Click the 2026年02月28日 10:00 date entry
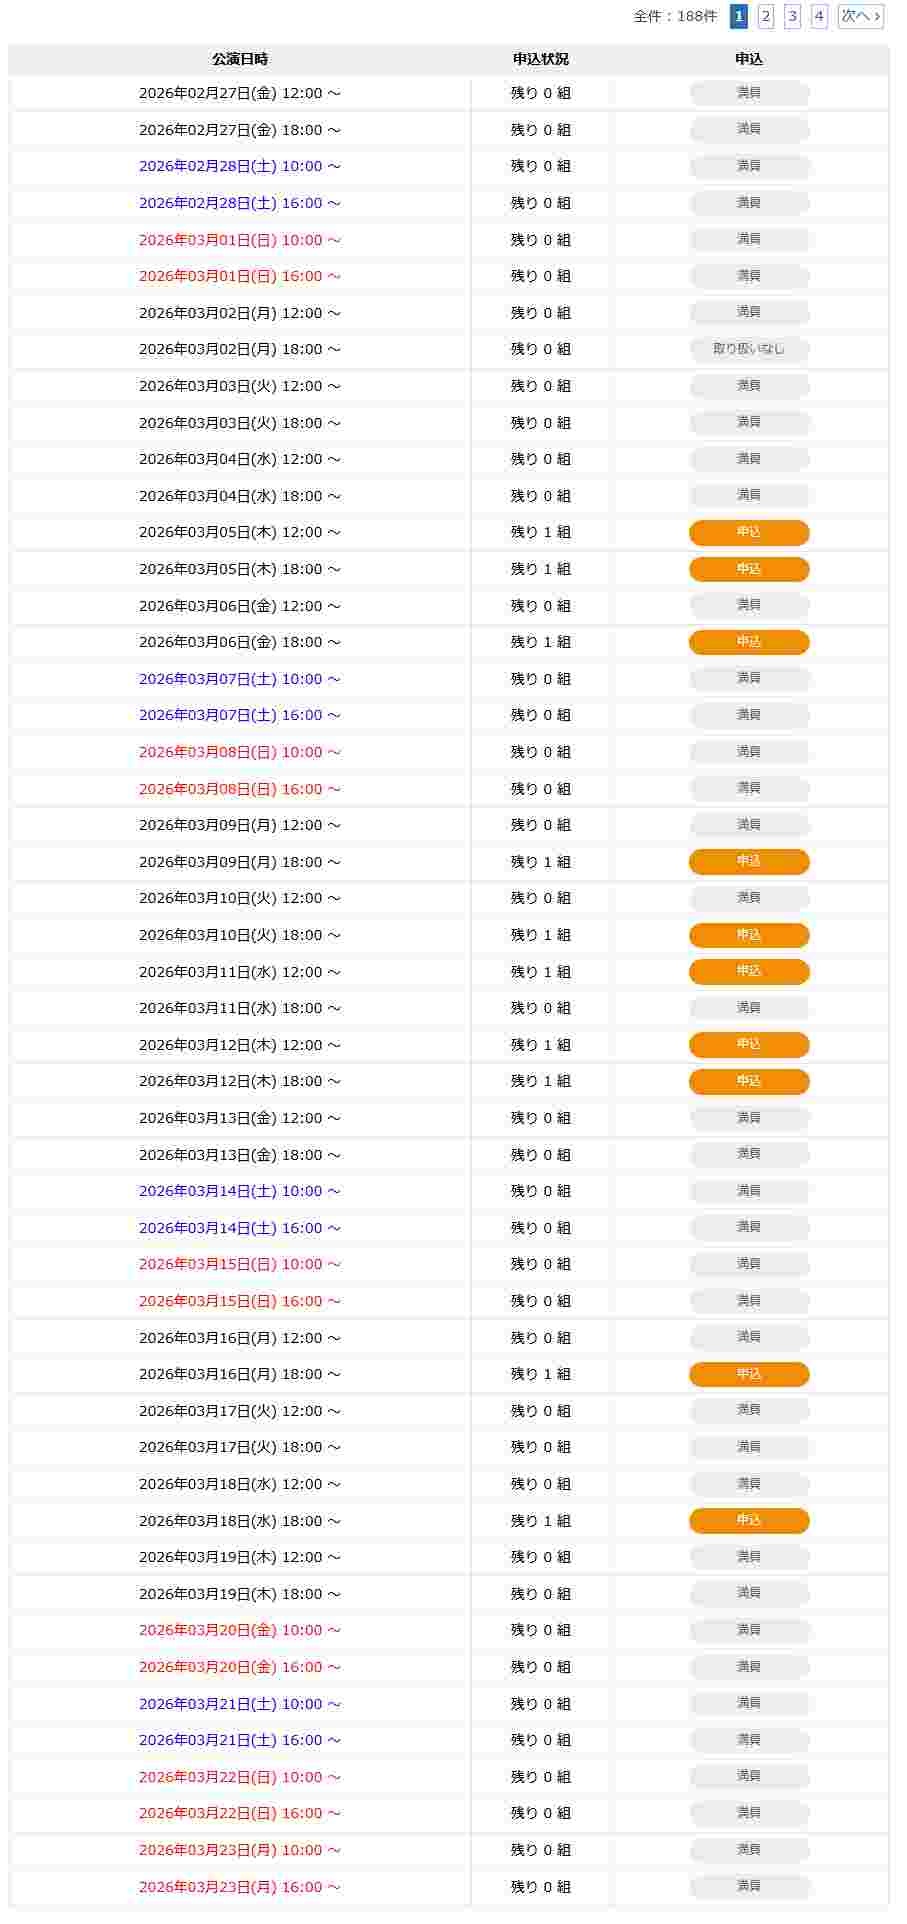Viewport: 907px width, 1924px height. coord(239,166)
